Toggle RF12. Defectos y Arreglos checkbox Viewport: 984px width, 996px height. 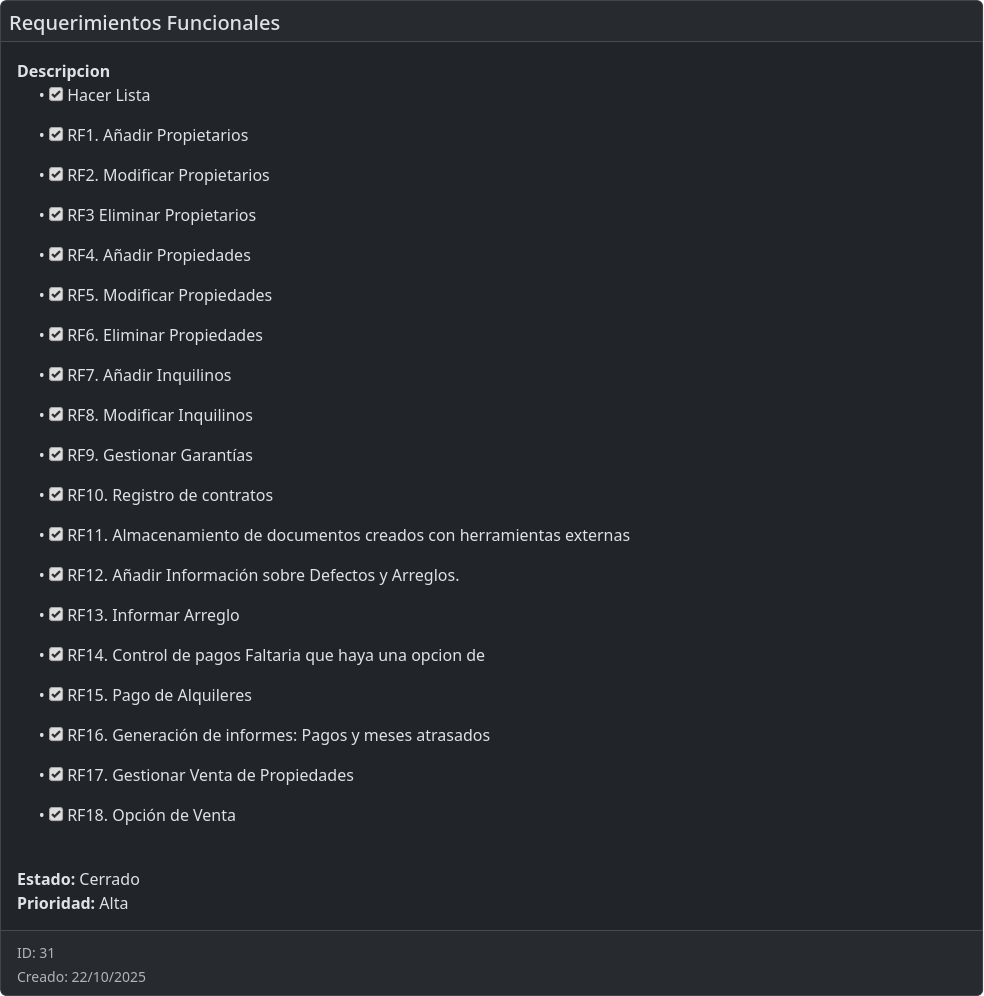tap(56, 575)
